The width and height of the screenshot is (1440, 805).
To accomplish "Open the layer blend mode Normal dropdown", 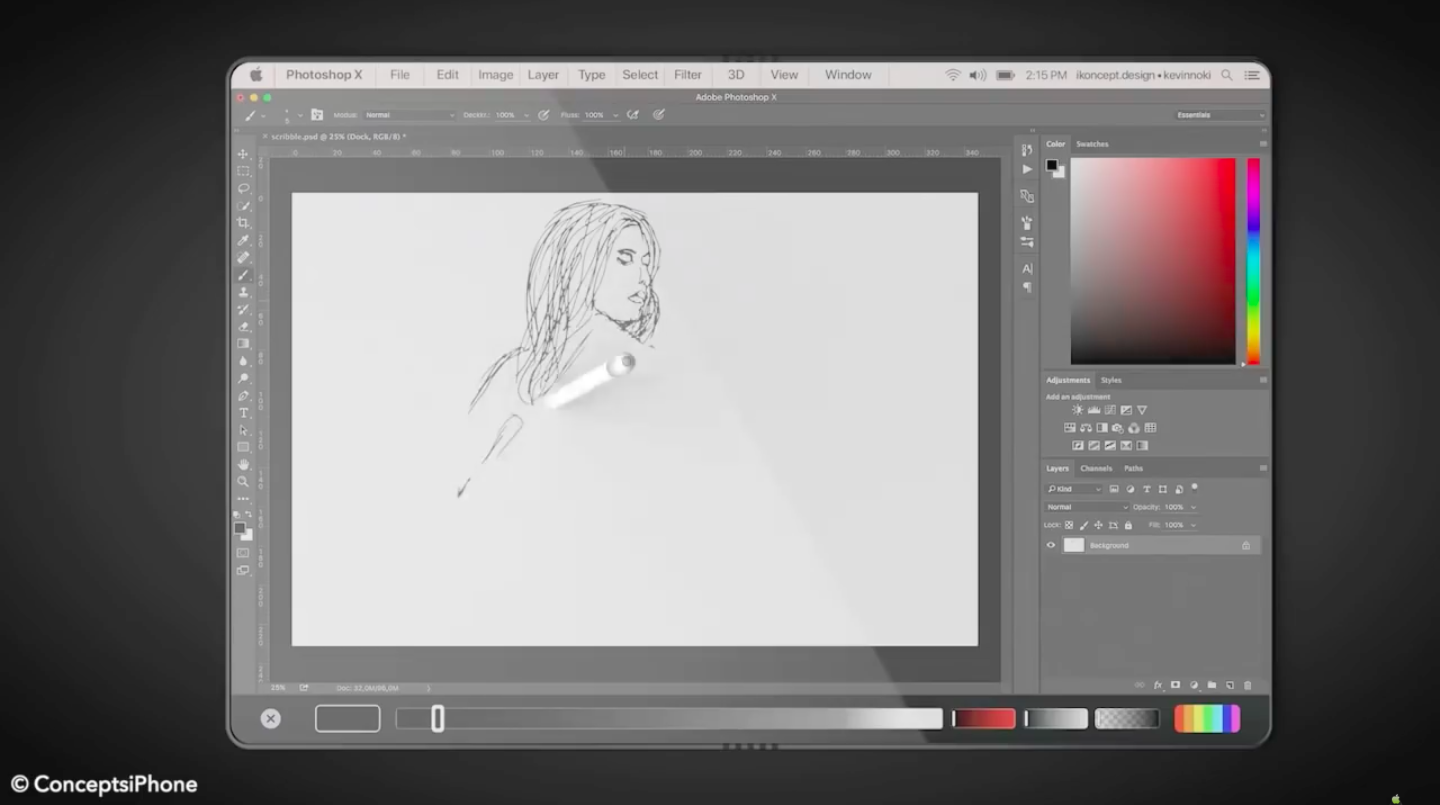I will [x=1087, y=507].
